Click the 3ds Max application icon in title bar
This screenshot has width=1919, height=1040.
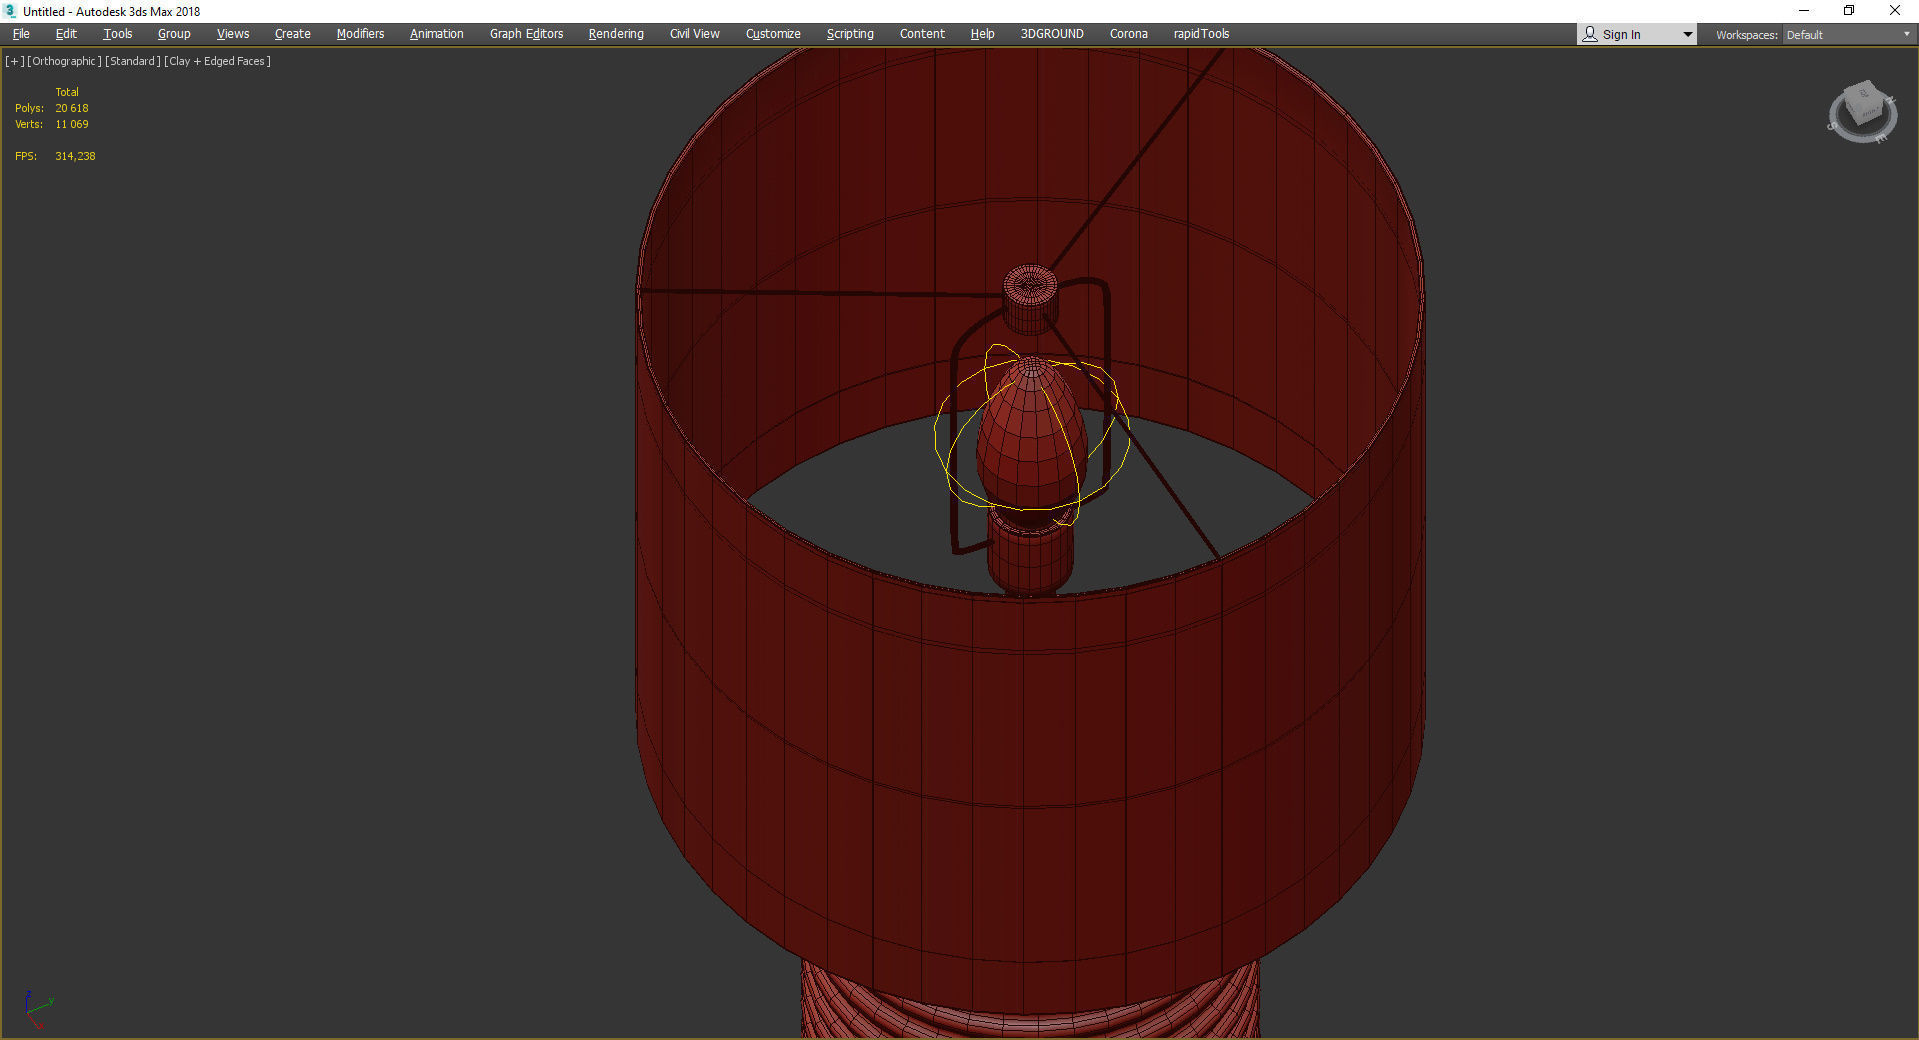(x=11, y=11)
